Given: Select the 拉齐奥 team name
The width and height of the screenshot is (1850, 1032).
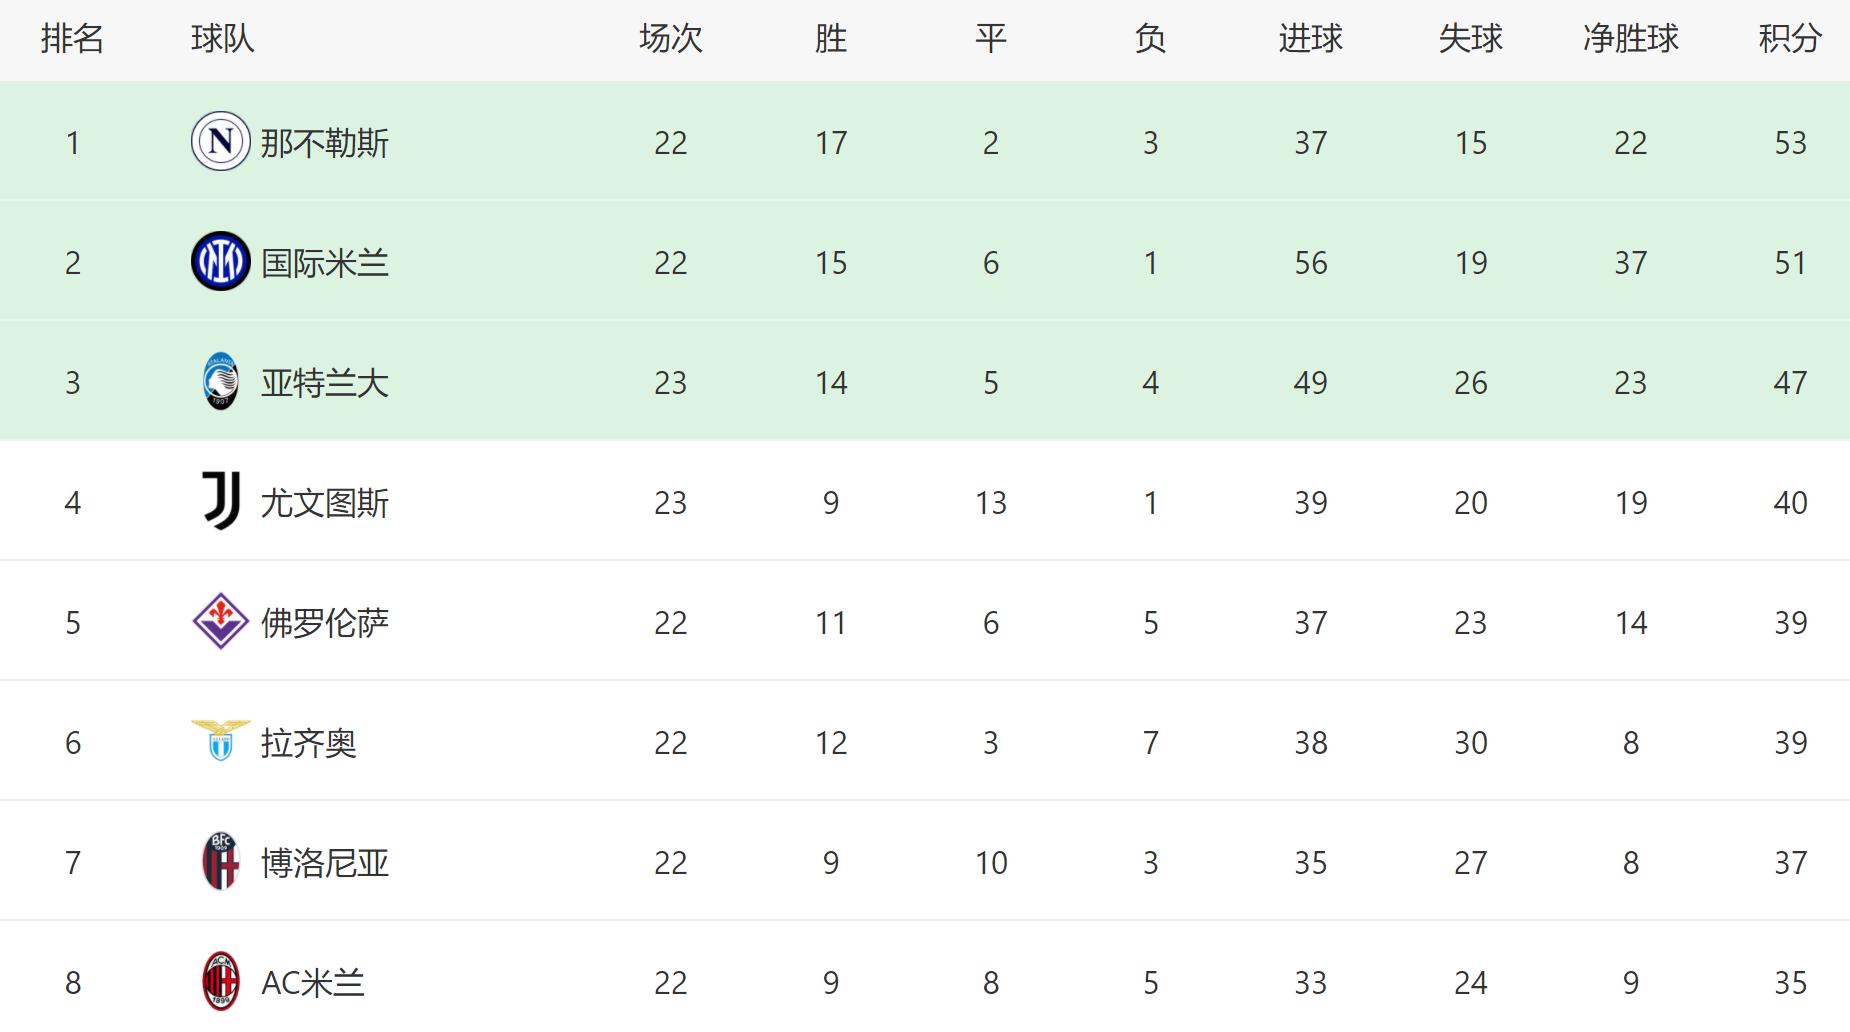Looking at the screenshot, I should (309, 743).
